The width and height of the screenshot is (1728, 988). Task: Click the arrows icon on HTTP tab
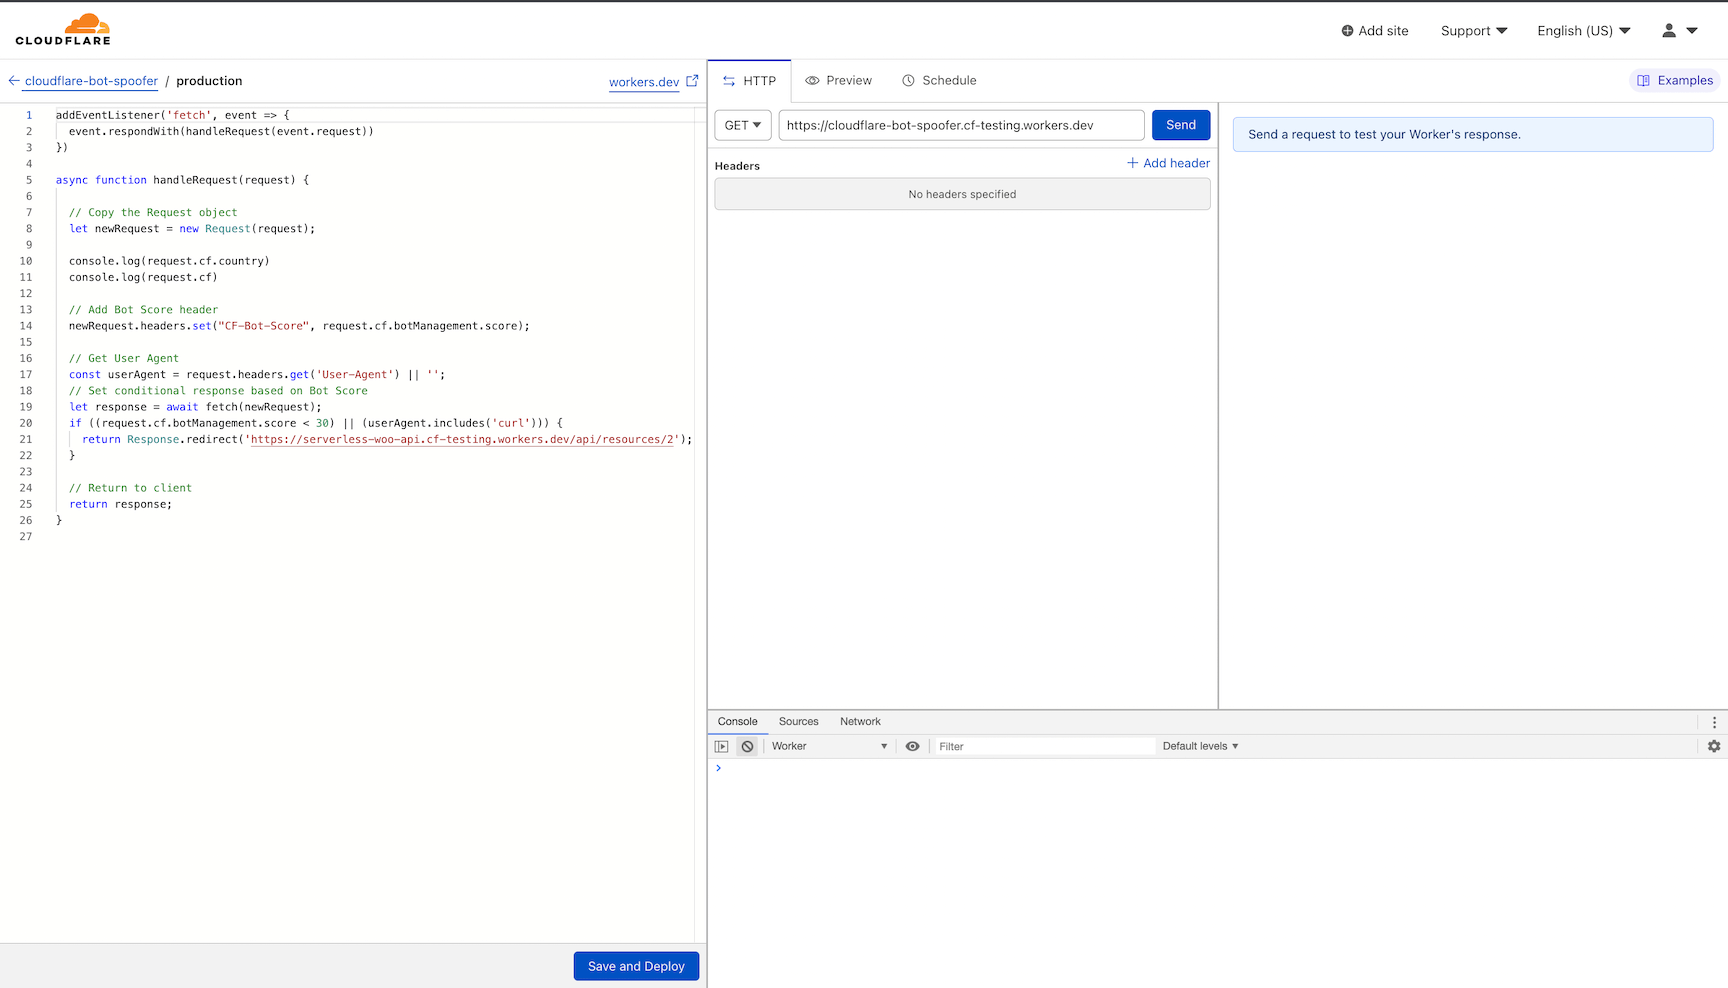pos(729,80)
